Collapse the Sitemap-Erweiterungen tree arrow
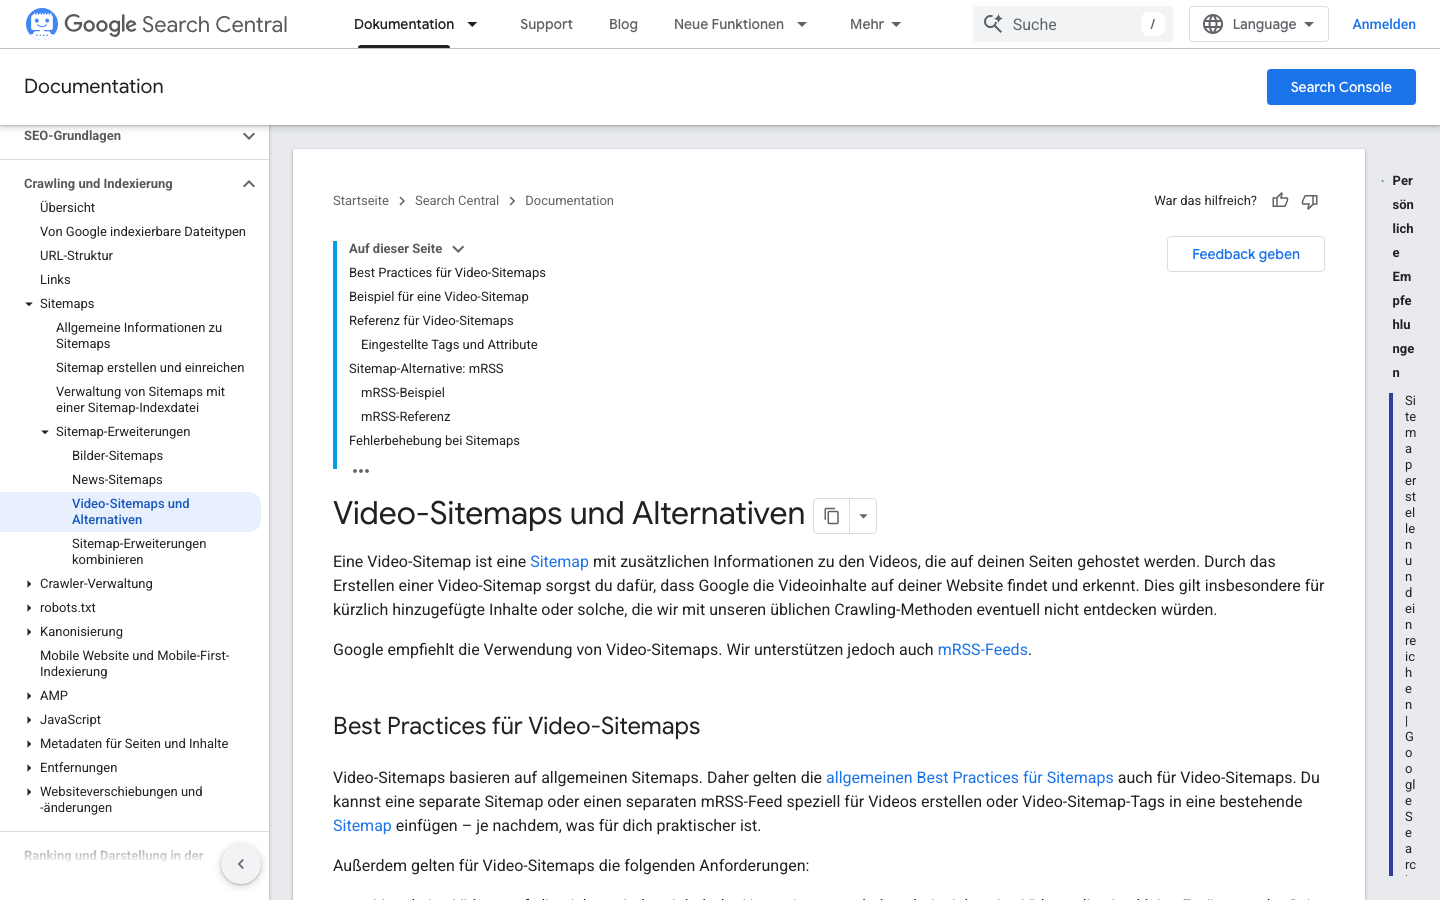The height and width of the screenshot is (900, 1440). point(45,432)
